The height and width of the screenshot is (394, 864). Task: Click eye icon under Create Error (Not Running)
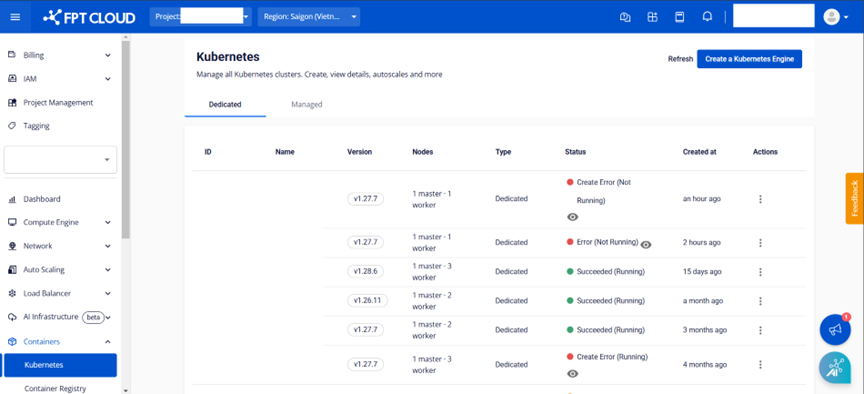point(573,217)
